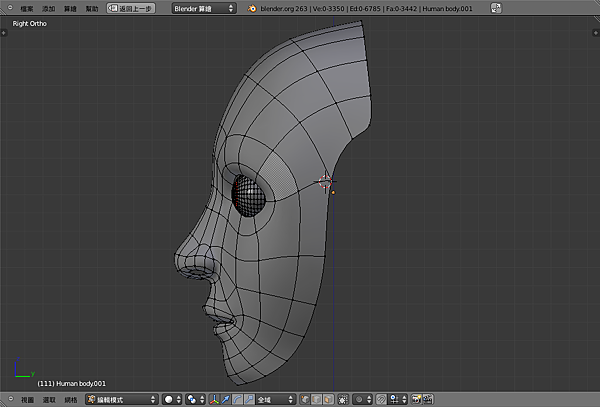This screenshot has height=407, width=600.
Task: Click the 返回上一步 (Back to Previous) button
Action: point(132,8)
